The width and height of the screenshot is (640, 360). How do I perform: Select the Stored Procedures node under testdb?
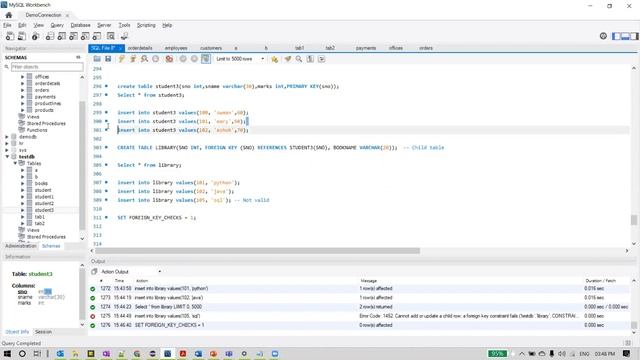(46, 237)
